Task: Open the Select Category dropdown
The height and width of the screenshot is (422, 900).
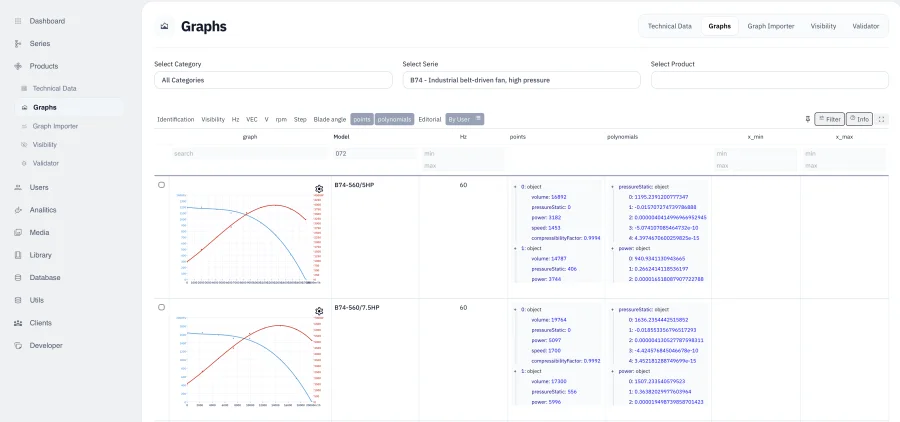Action: [273, 80]
